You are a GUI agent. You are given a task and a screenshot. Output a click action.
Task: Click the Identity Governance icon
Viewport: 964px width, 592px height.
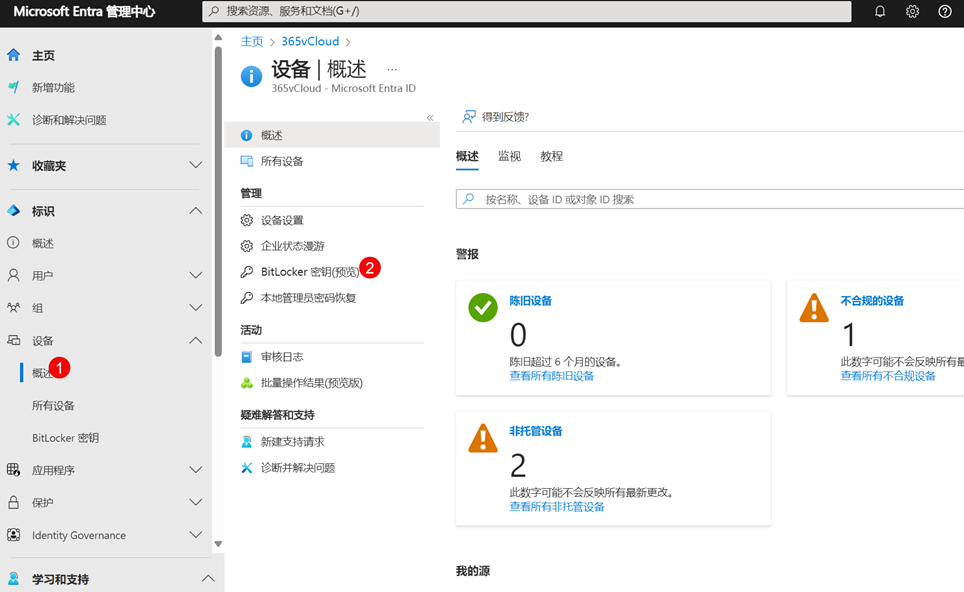(x=13, y=535)
